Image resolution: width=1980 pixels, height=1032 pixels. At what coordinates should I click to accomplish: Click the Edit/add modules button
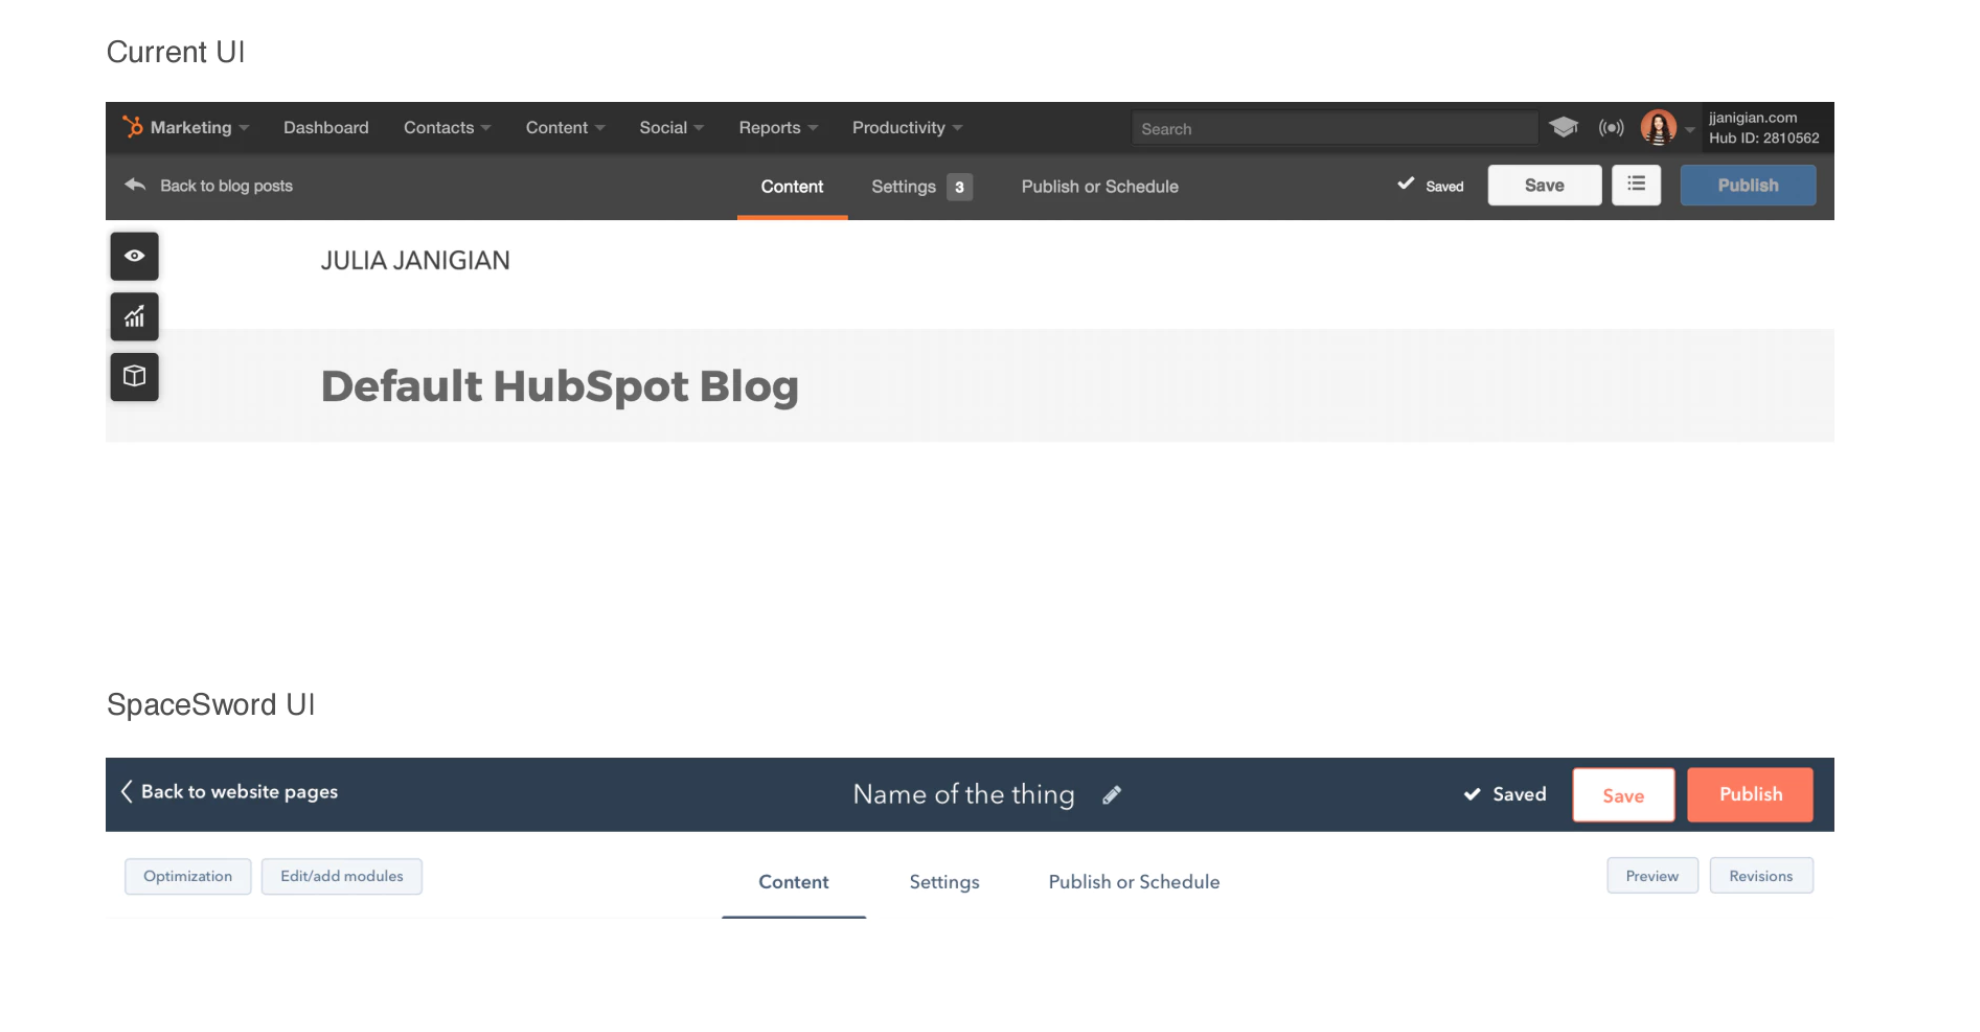click(x=342, y=876)
